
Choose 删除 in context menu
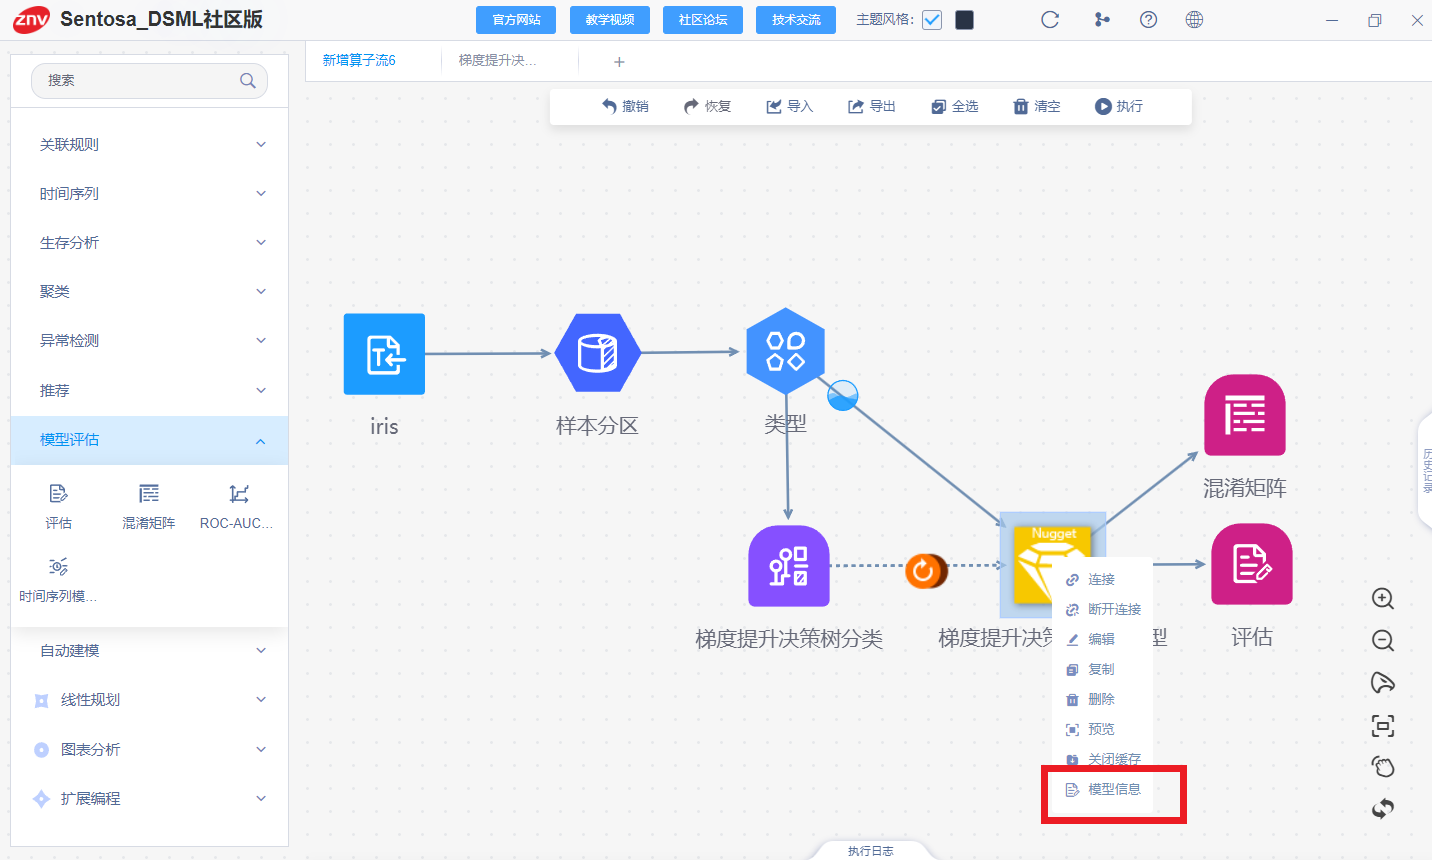(1102, 699)
